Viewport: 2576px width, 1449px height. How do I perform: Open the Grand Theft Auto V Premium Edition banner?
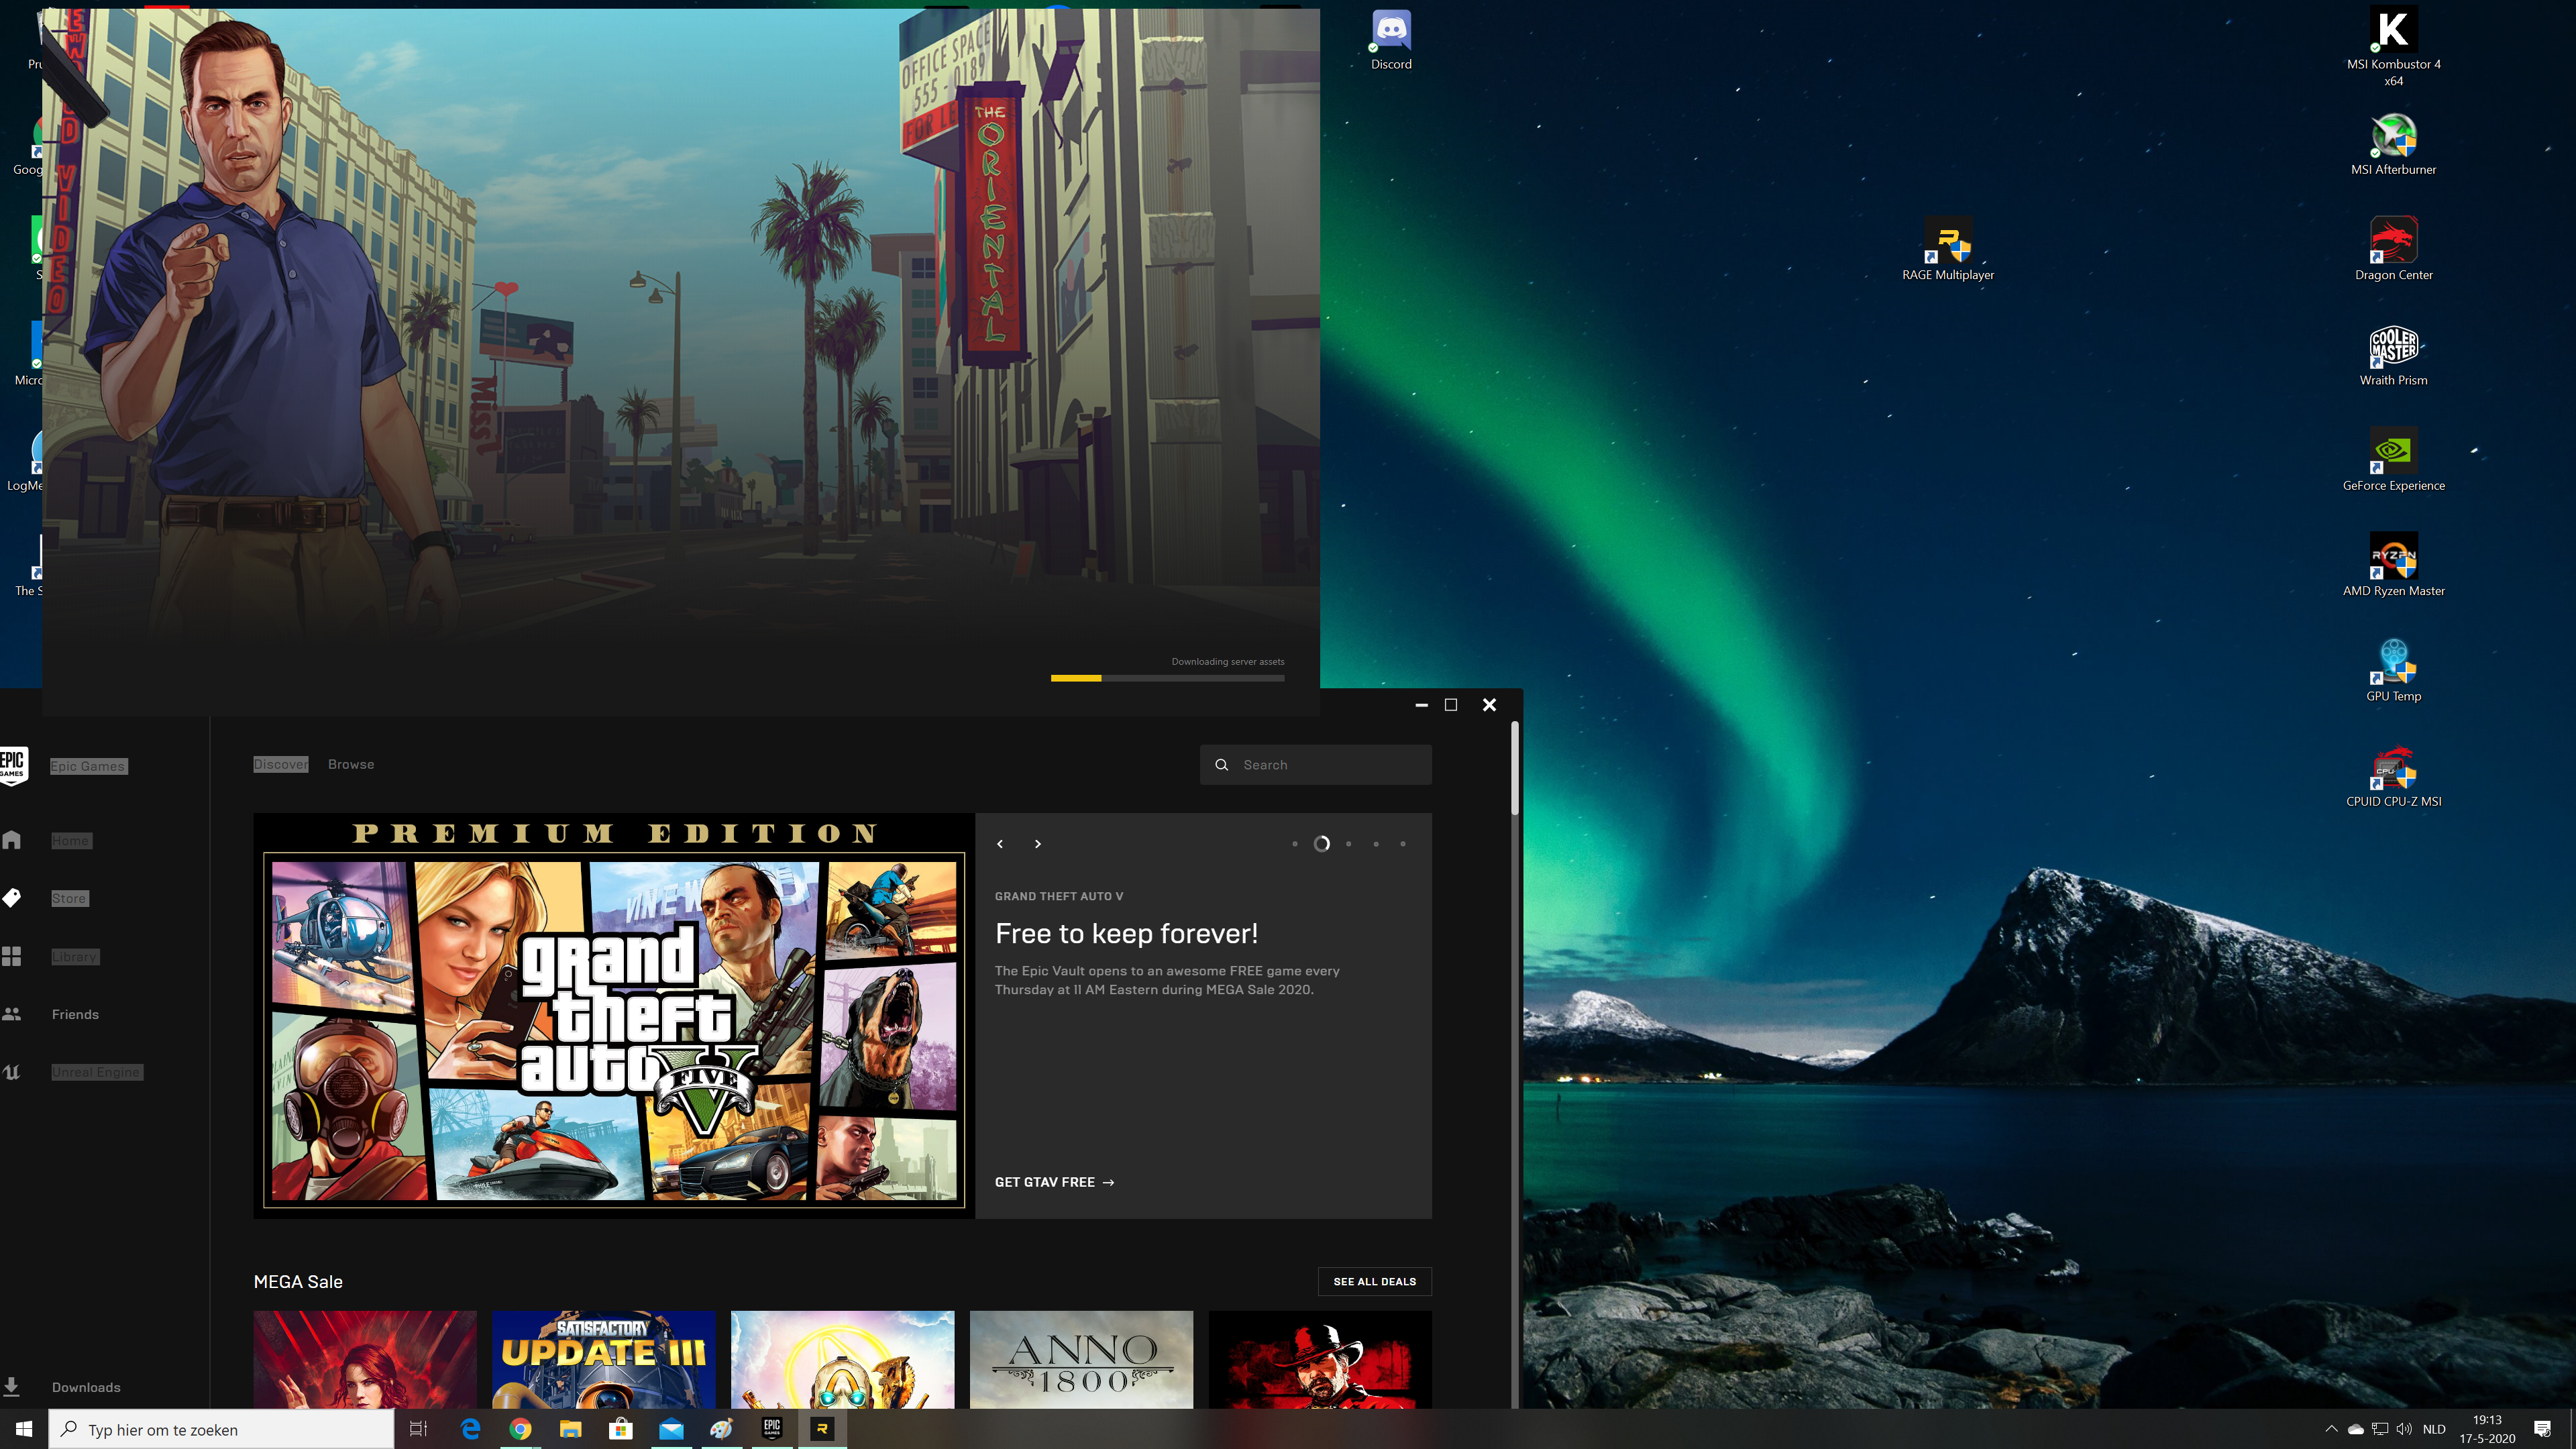coord(614,1016)
